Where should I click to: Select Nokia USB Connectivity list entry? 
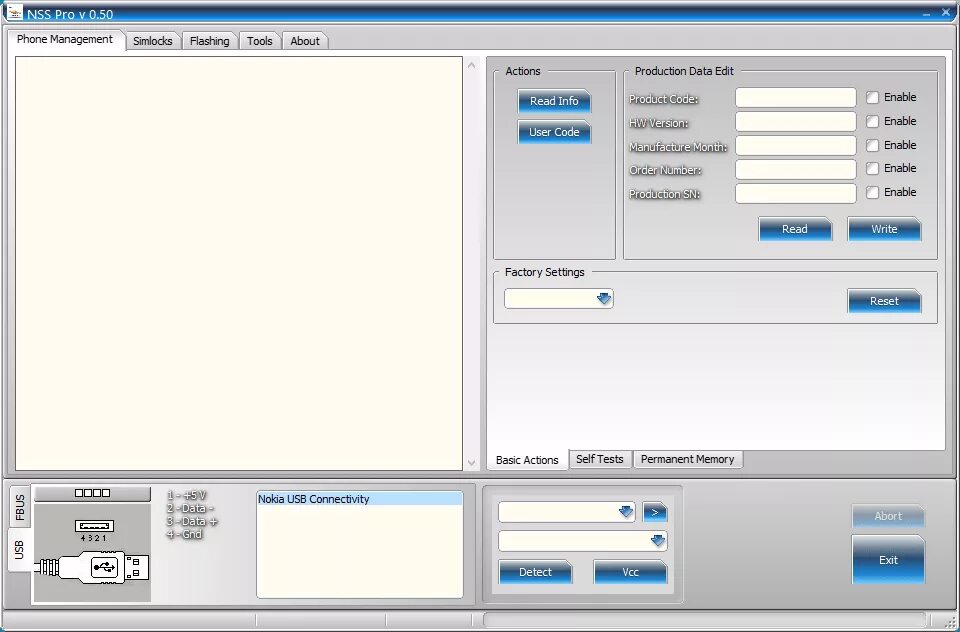pos(359,499)
